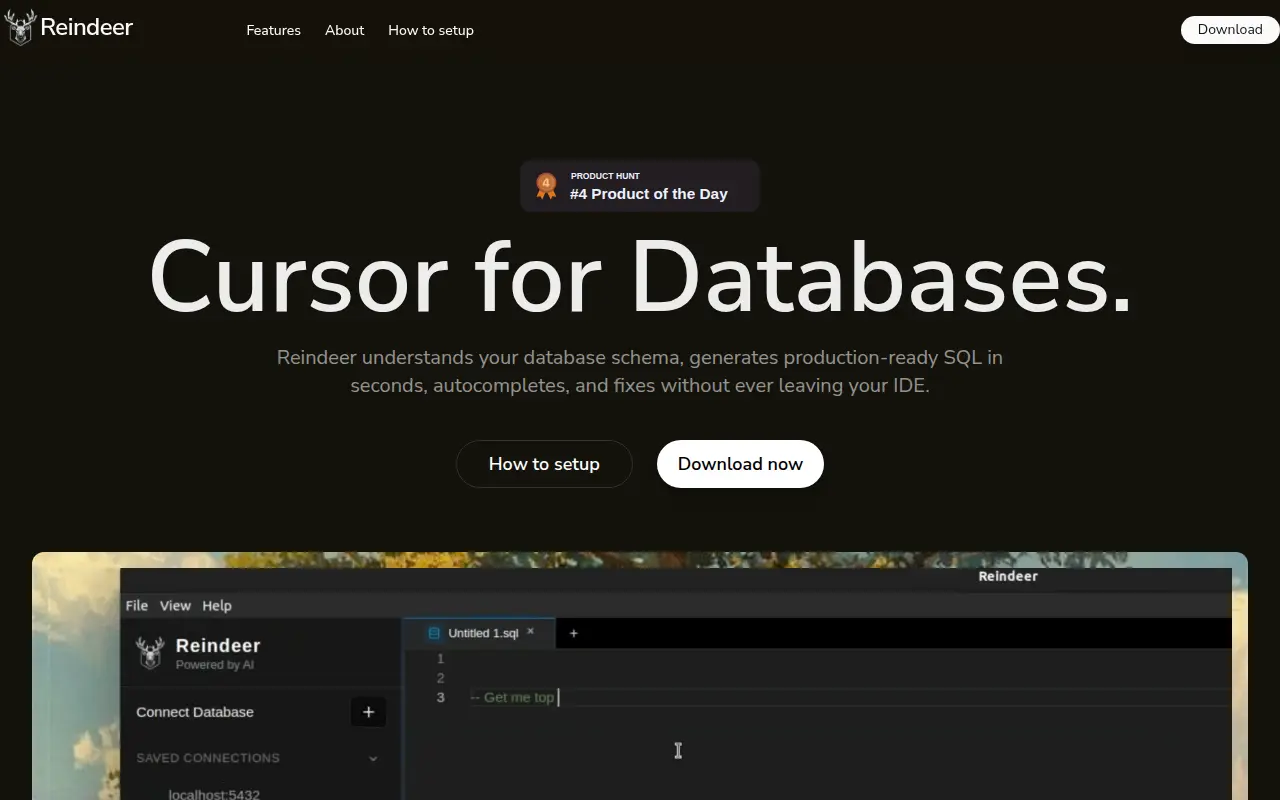Click the Download button in header
The width and height of the screenshot is (1280, 800).
(1230, 30)
